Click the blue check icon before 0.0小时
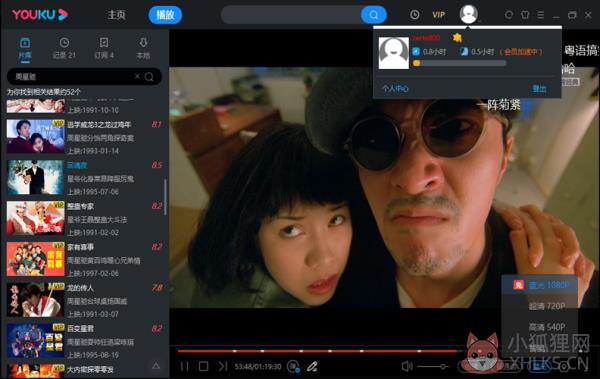This screenshot has height=379, width=600. pos(416,51)
